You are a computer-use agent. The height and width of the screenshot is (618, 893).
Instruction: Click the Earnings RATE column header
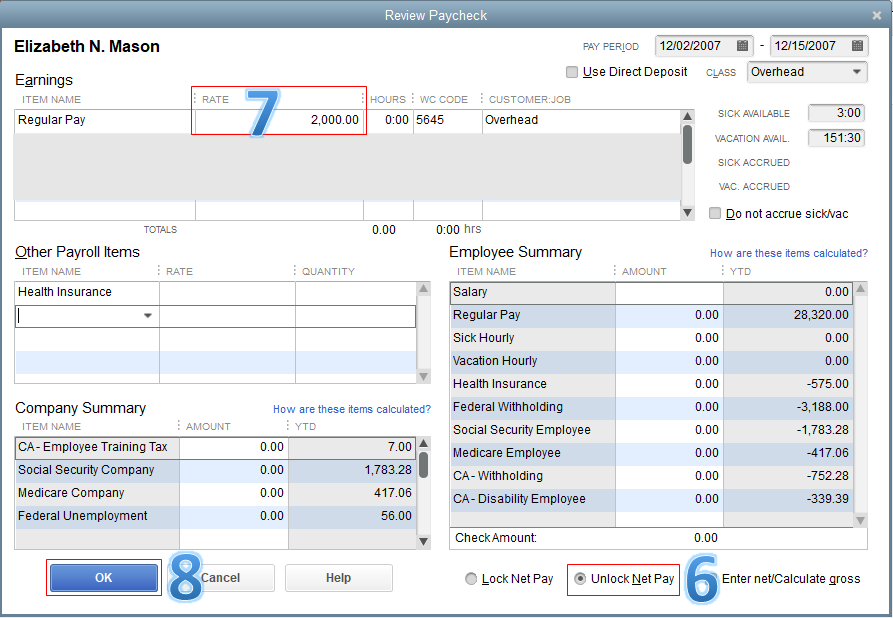[x=215, y=100]
